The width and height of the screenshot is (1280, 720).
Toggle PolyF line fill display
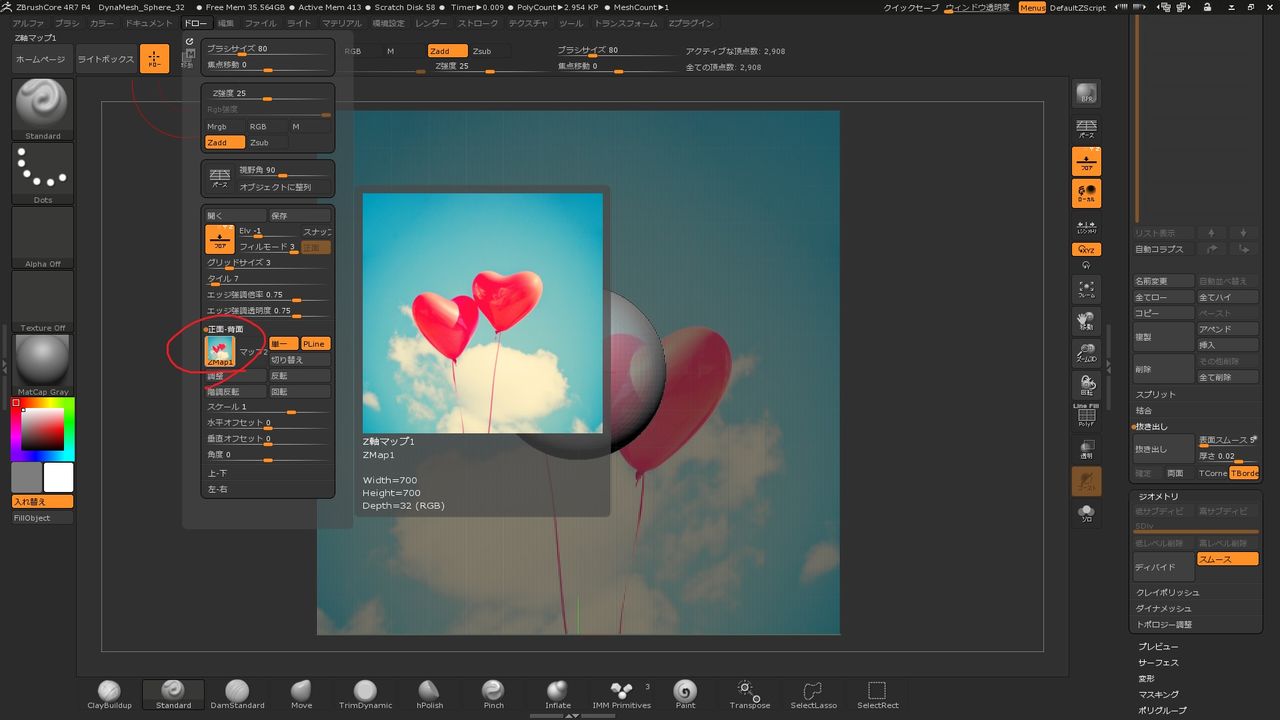(1086, 417)
